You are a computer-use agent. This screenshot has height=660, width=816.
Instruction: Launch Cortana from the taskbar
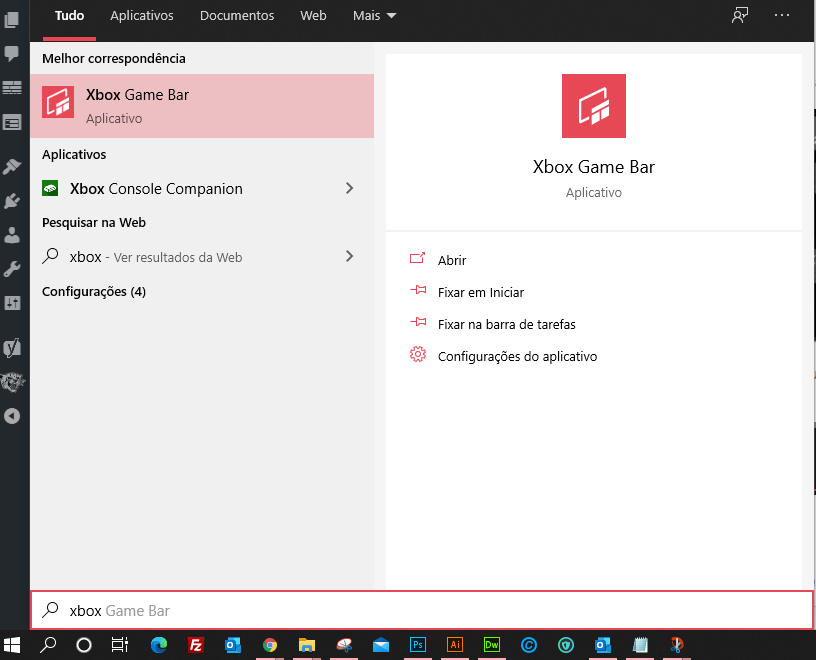tap(84, 645)
